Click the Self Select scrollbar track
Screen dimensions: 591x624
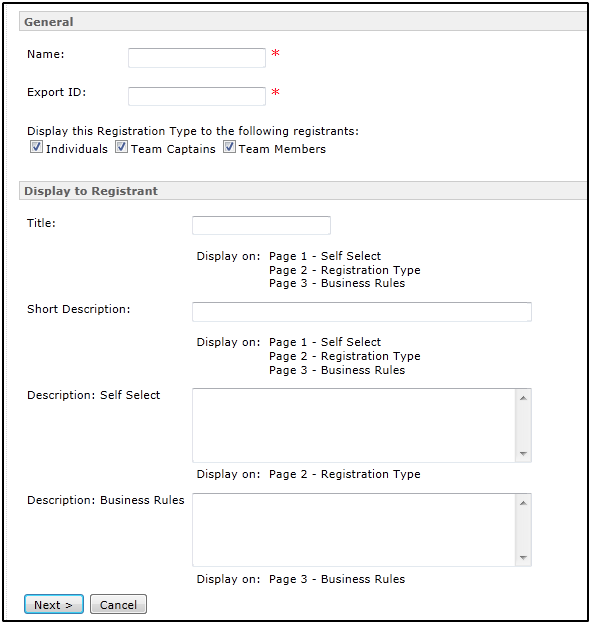(x=523, y=426)
